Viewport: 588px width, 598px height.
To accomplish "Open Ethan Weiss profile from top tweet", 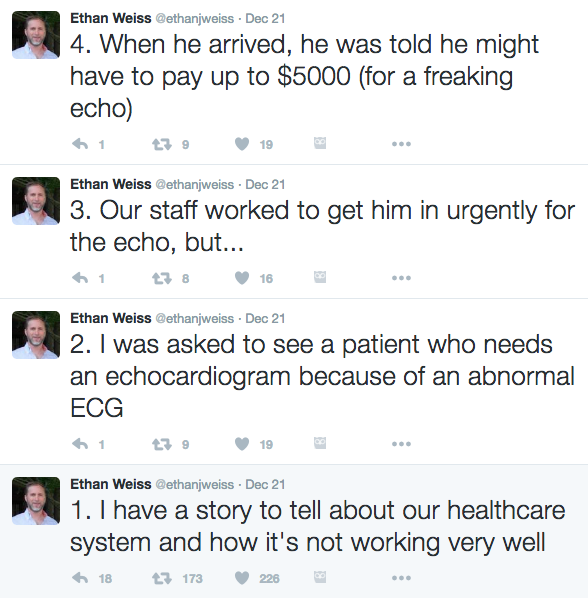I will coord(111,18).
